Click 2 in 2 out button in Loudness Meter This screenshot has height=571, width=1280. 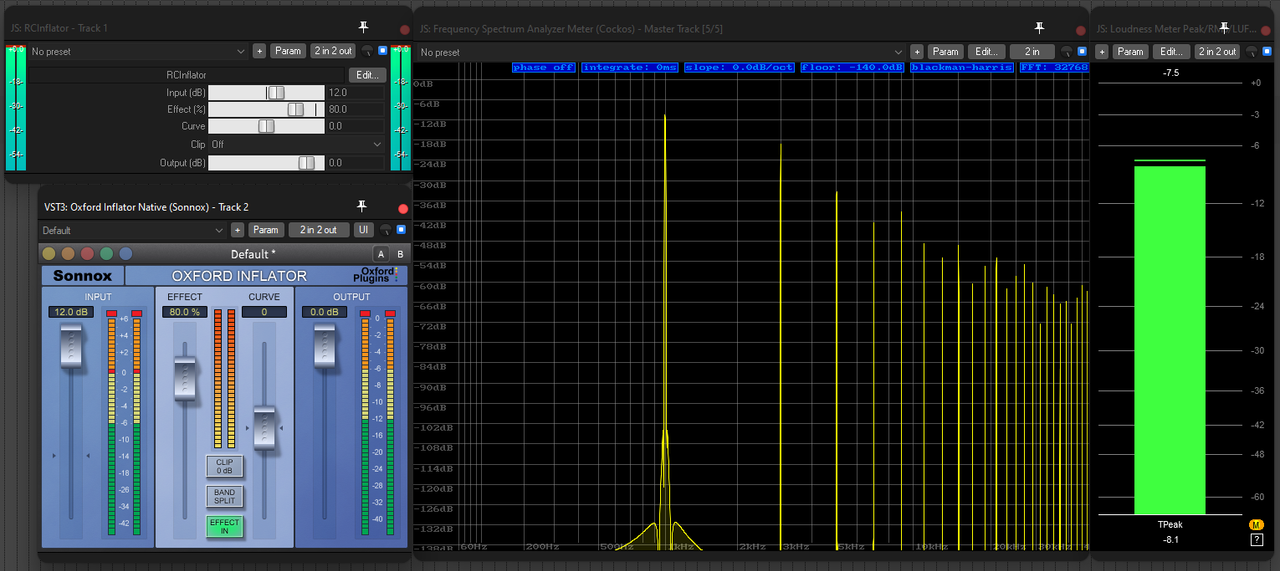pos(1217,51)
